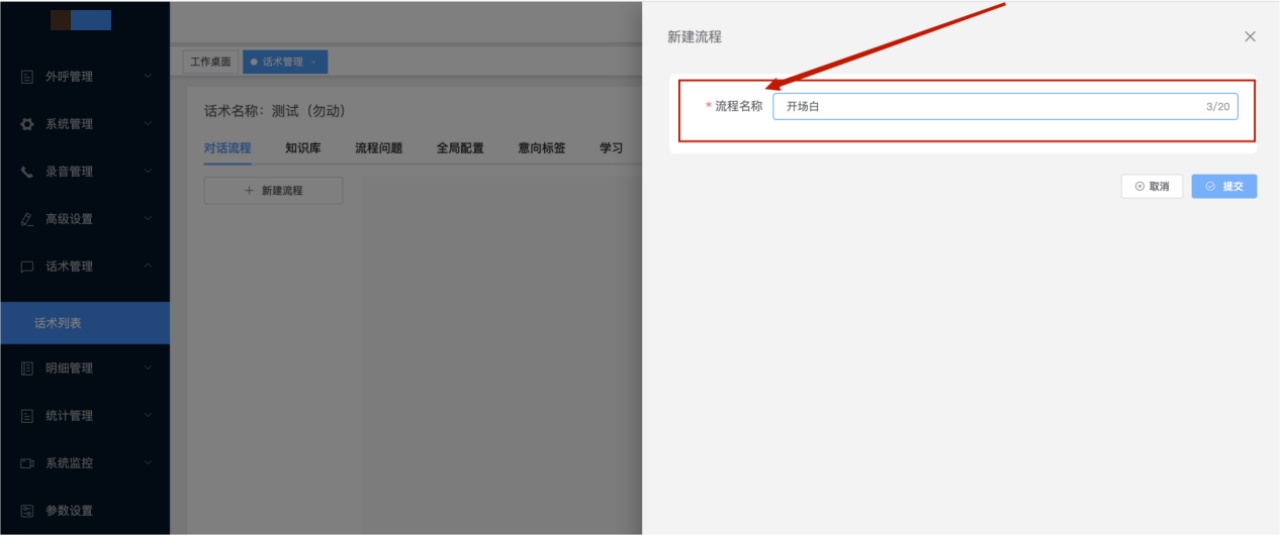Close the 新建流程 dialog with X
Screen dimensions: 1280x535
pyautogui.click(x=1250, y=36)
